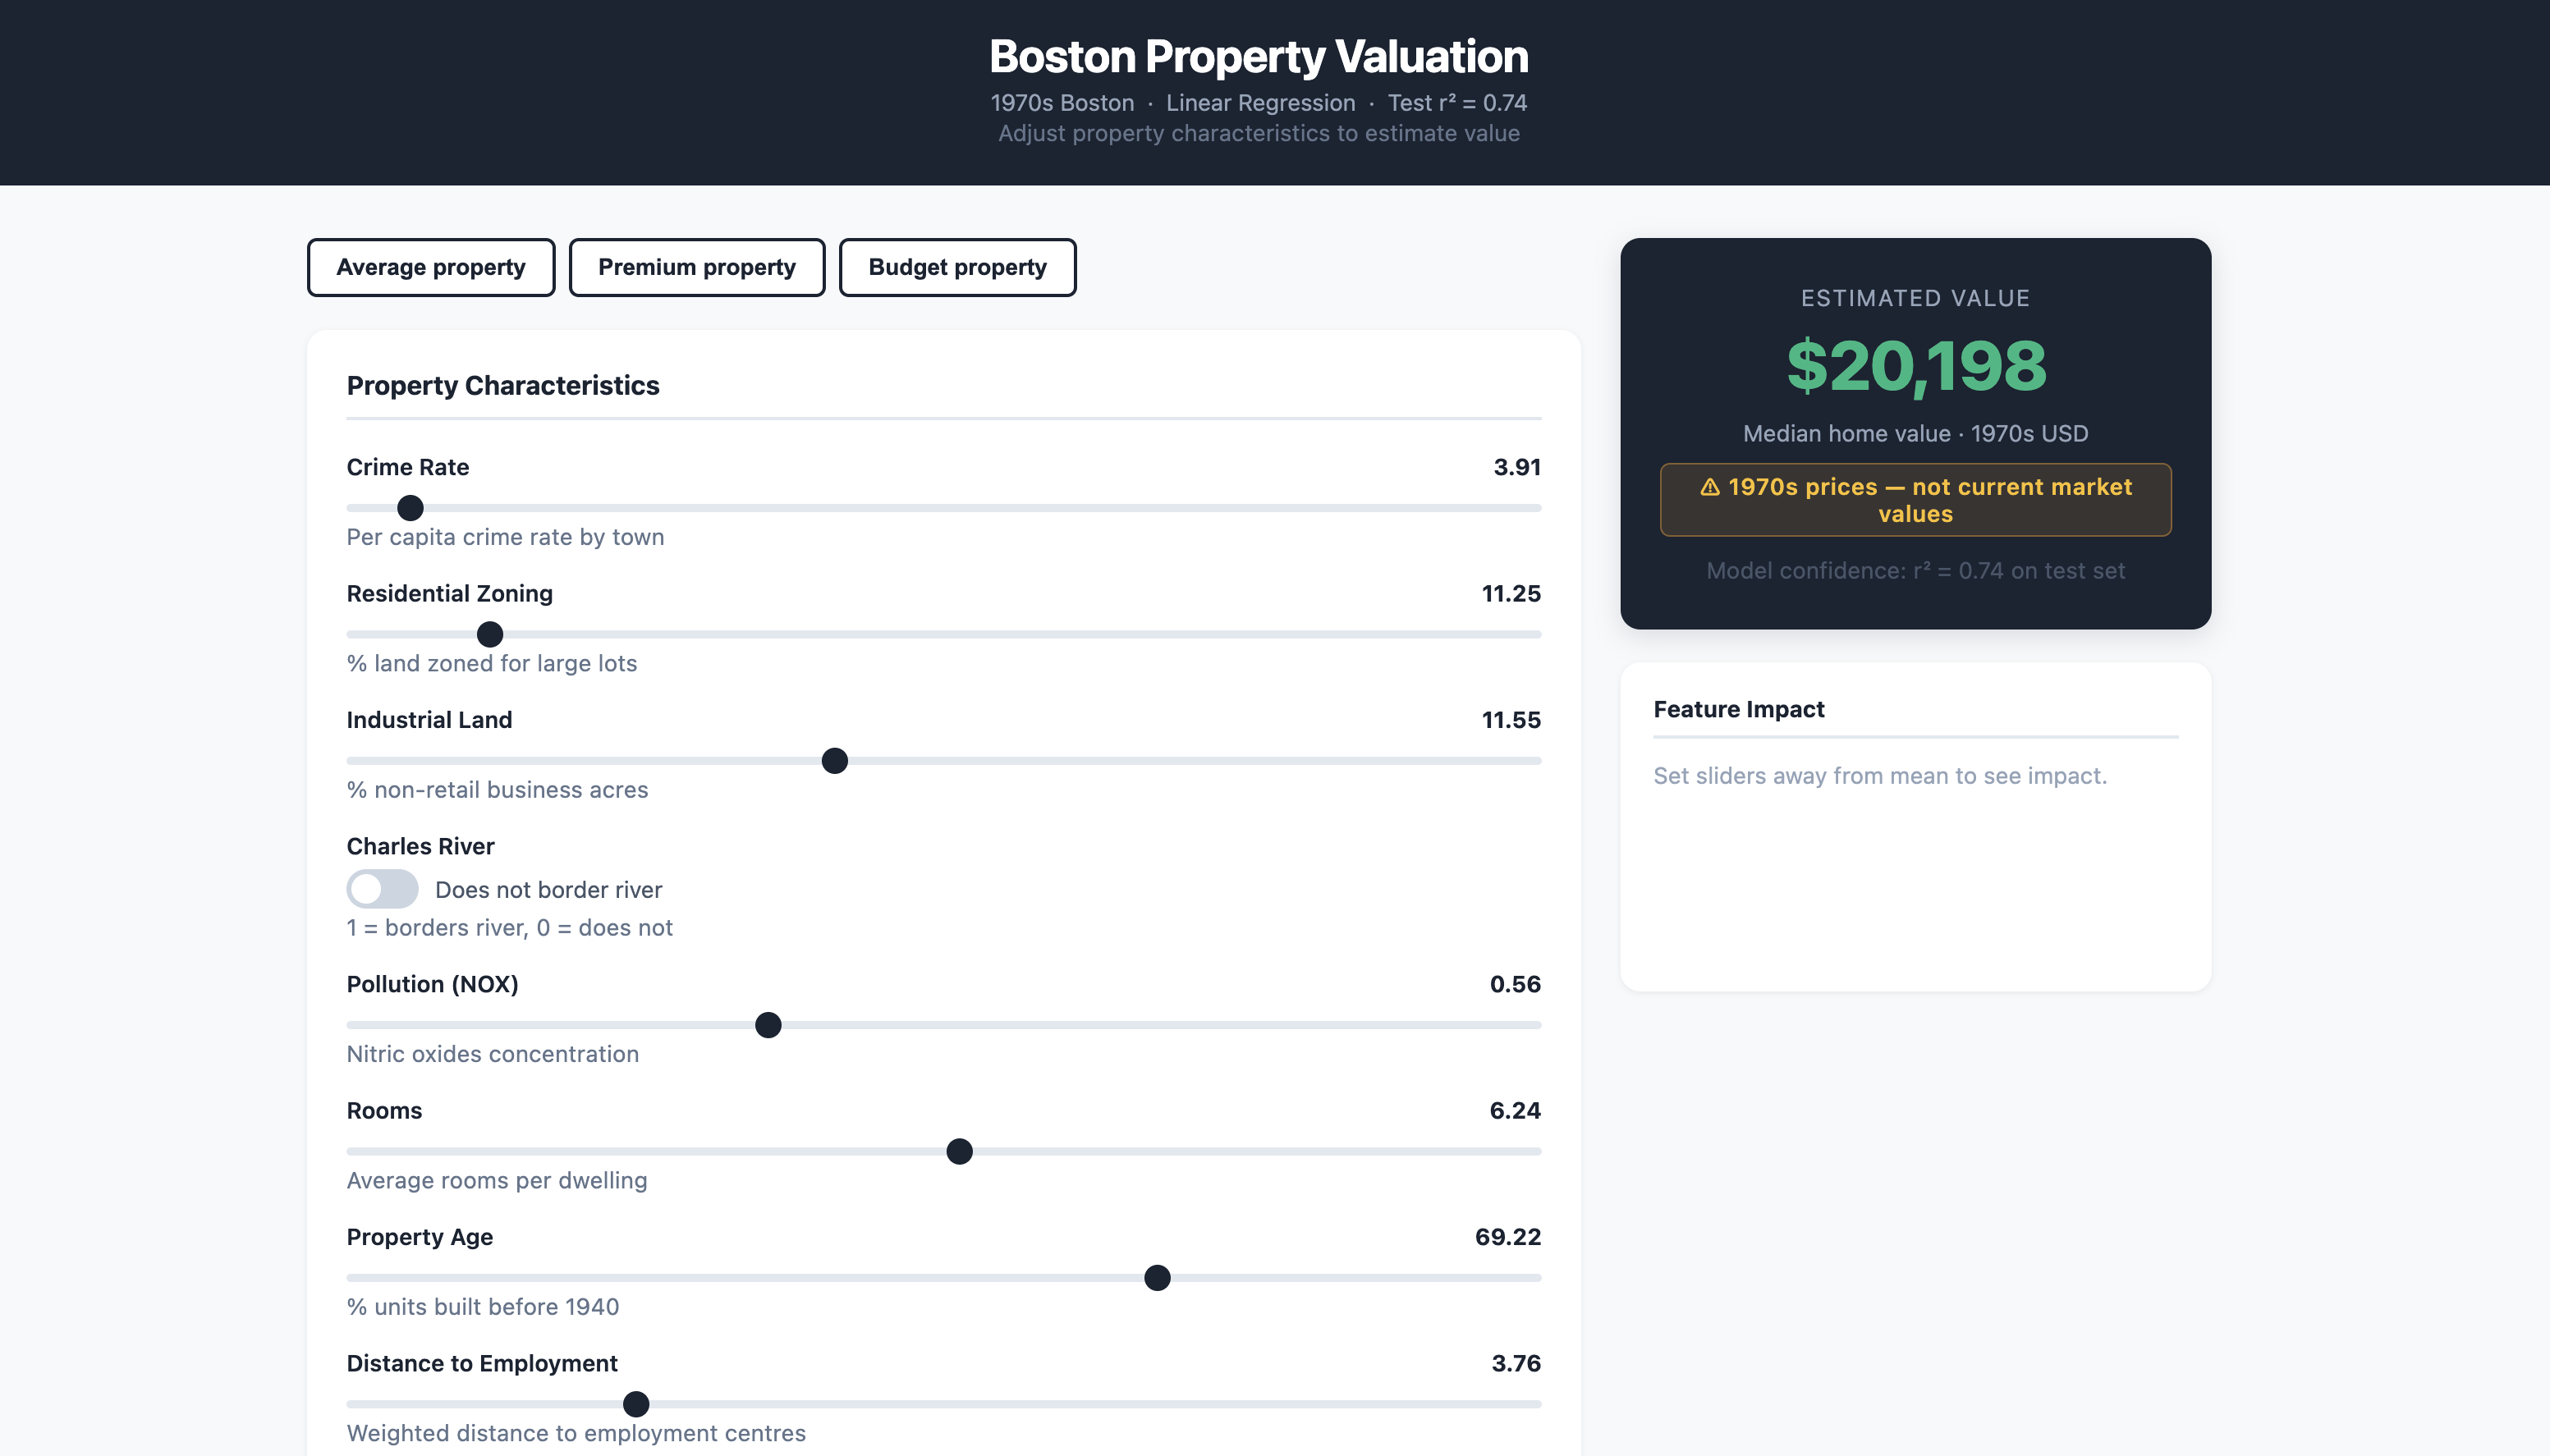This screenshot has height=1456, width=2550.
Task: Click the Rooms value 6.24
Action: pos(1515,1110)
